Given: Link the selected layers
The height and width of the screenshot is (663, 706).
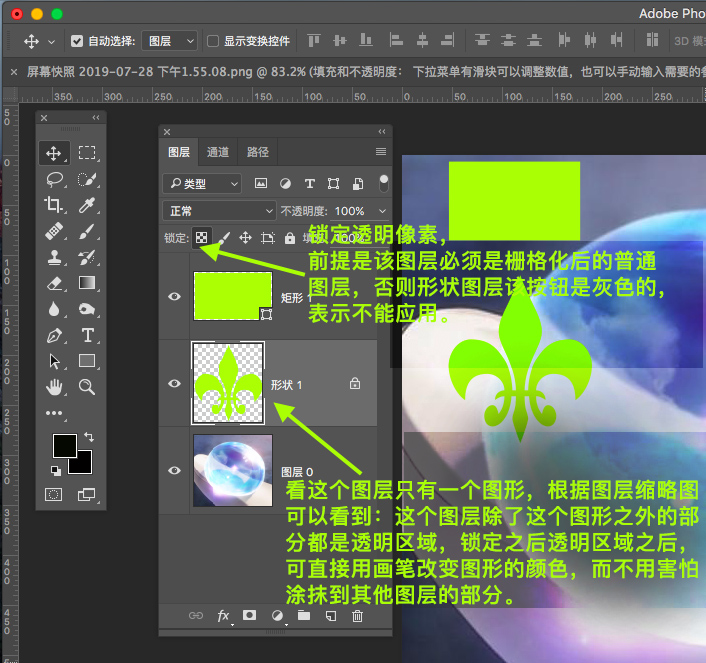Looking at the screenshot, I should (196, 616).
